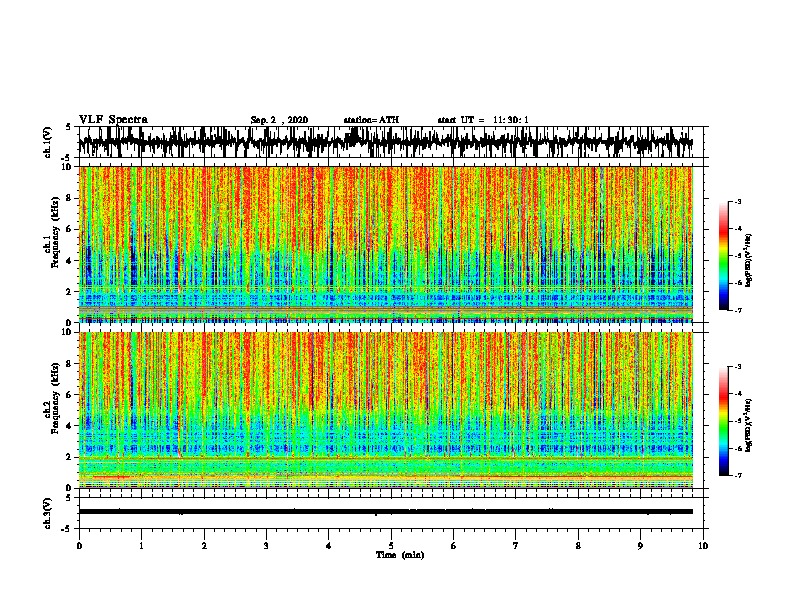Click the "-3" label on ch.1 color scale
Screen dimensions: 792x612
coord(737,201)
